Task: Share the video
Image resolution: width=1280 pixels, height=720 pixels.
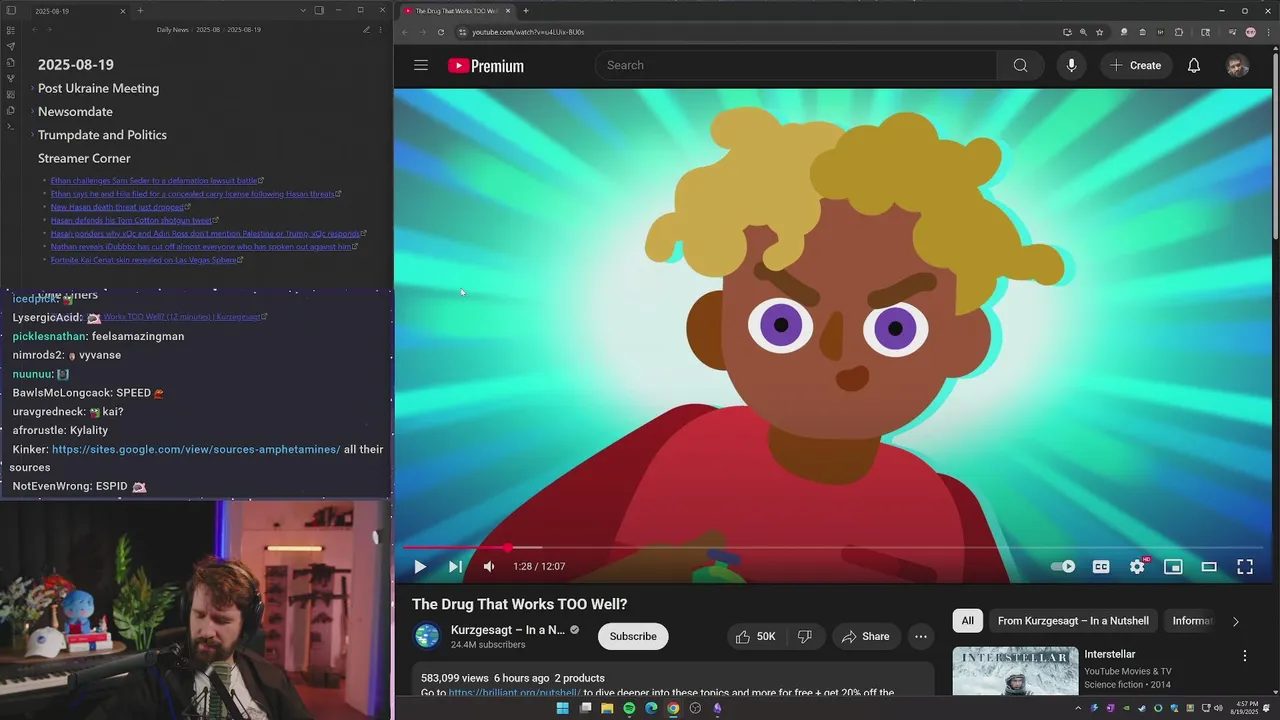Action: 866,636
